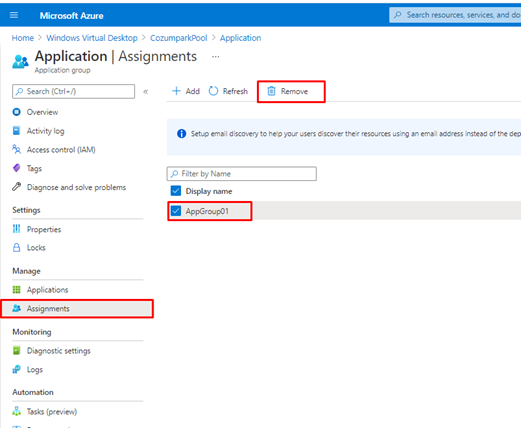
Task: Uncheck the AppGroup01 checkbox
Action: (x=176, y=211)
